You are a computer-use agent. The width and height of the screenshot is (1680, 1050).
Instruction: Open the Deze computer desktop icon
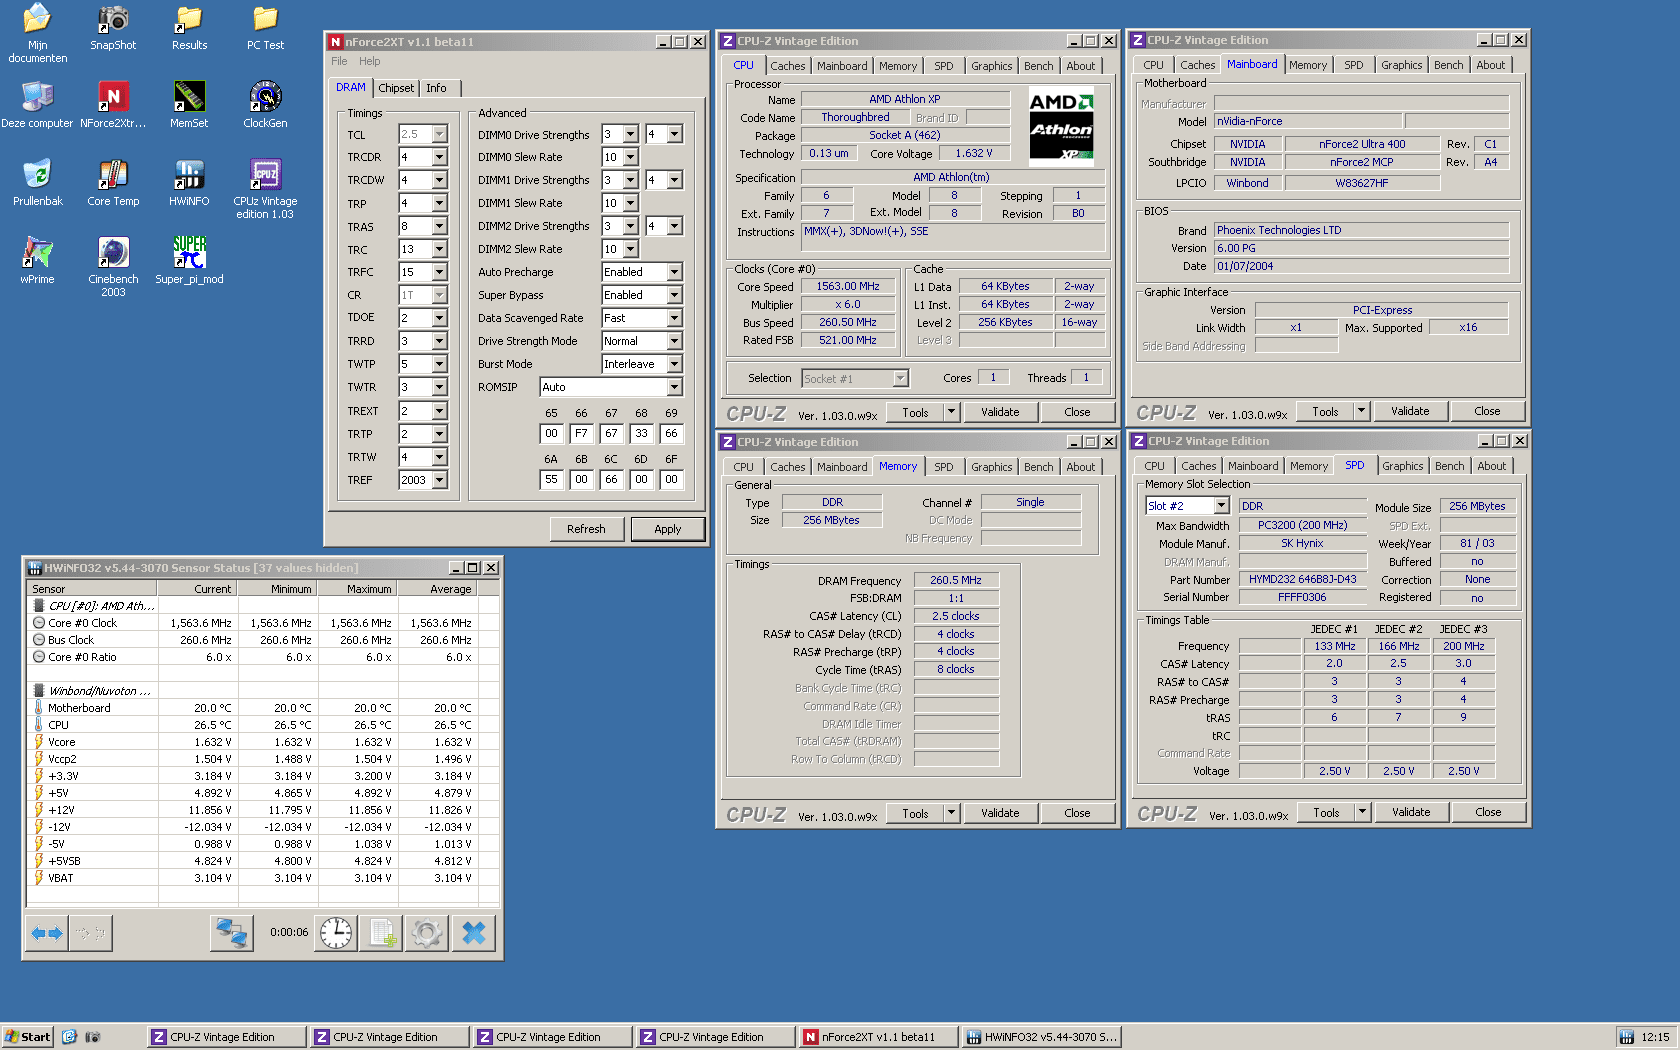pos(37,106)
